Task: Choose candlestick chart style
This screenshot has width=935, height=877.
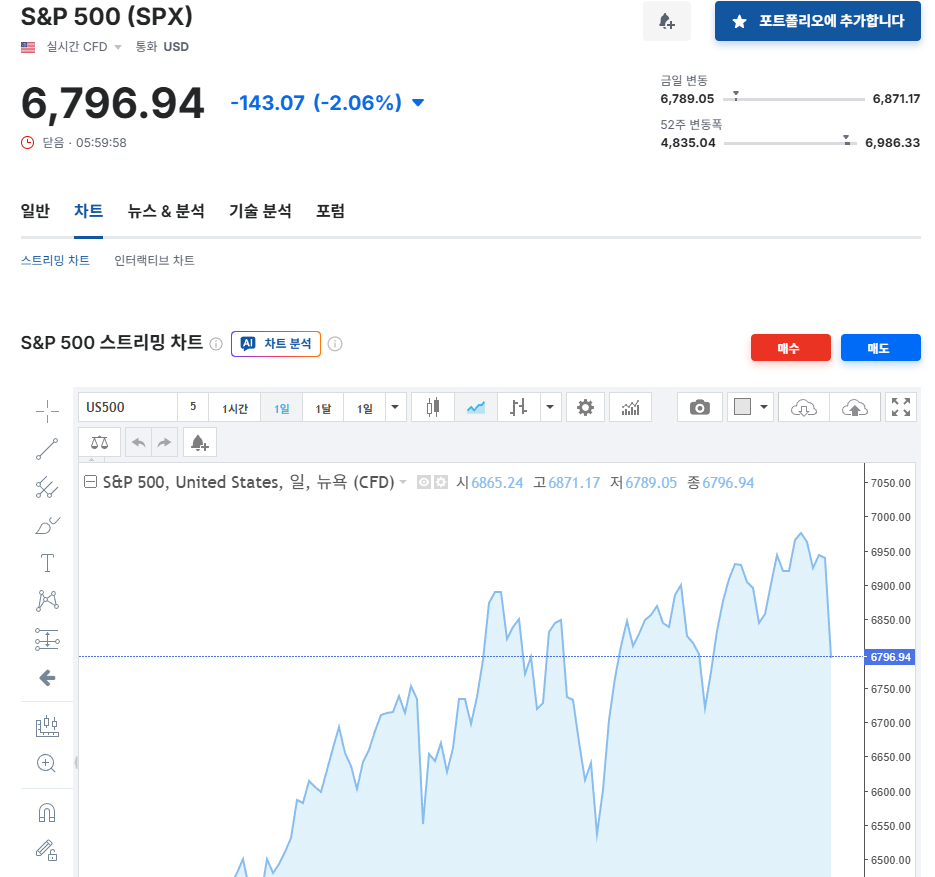Action: click(x=433, y=408)
